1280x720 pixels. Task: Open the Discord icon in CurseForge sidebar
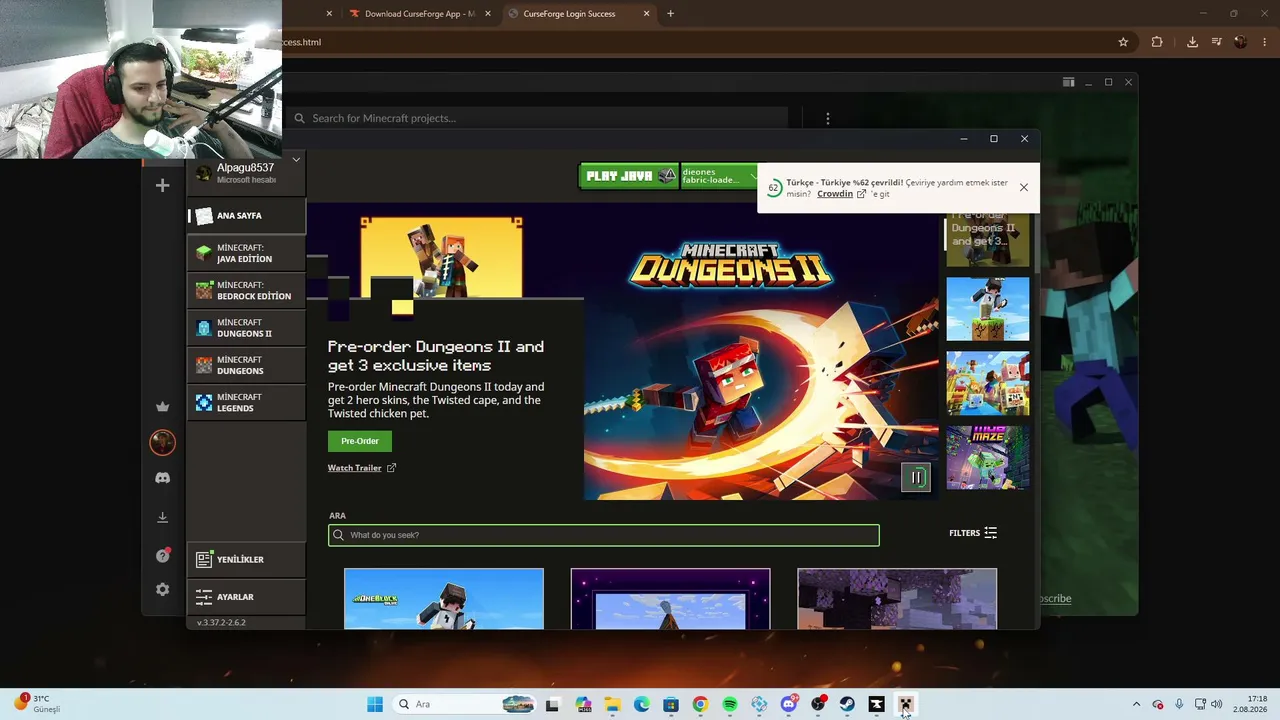(163, 478)
